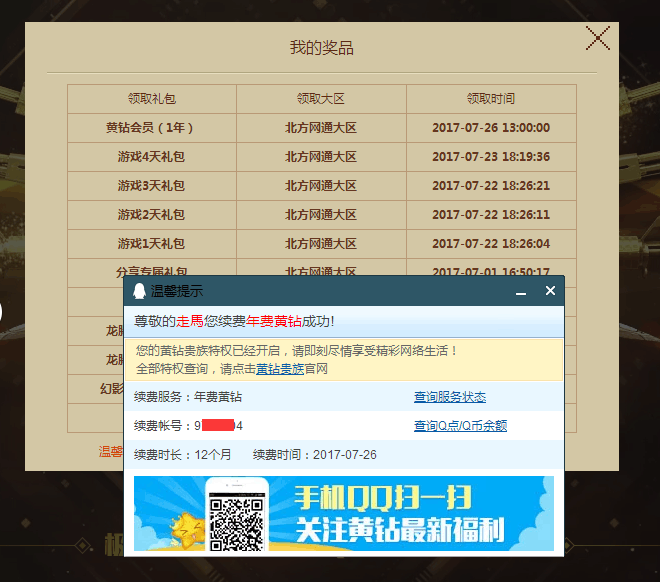The width and height of the screenshot is (660, 582).
Task: Click the 手机QQ扫一扫 promotional banner
Action: point(343,513)
